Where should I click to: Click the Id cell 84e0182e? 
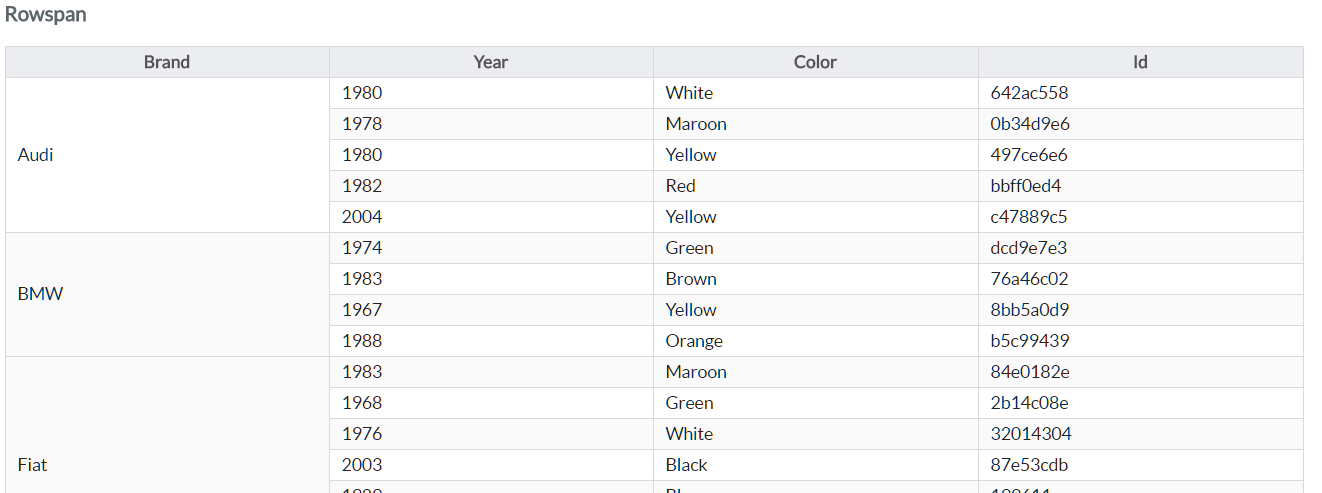(x=1141, y=372)
